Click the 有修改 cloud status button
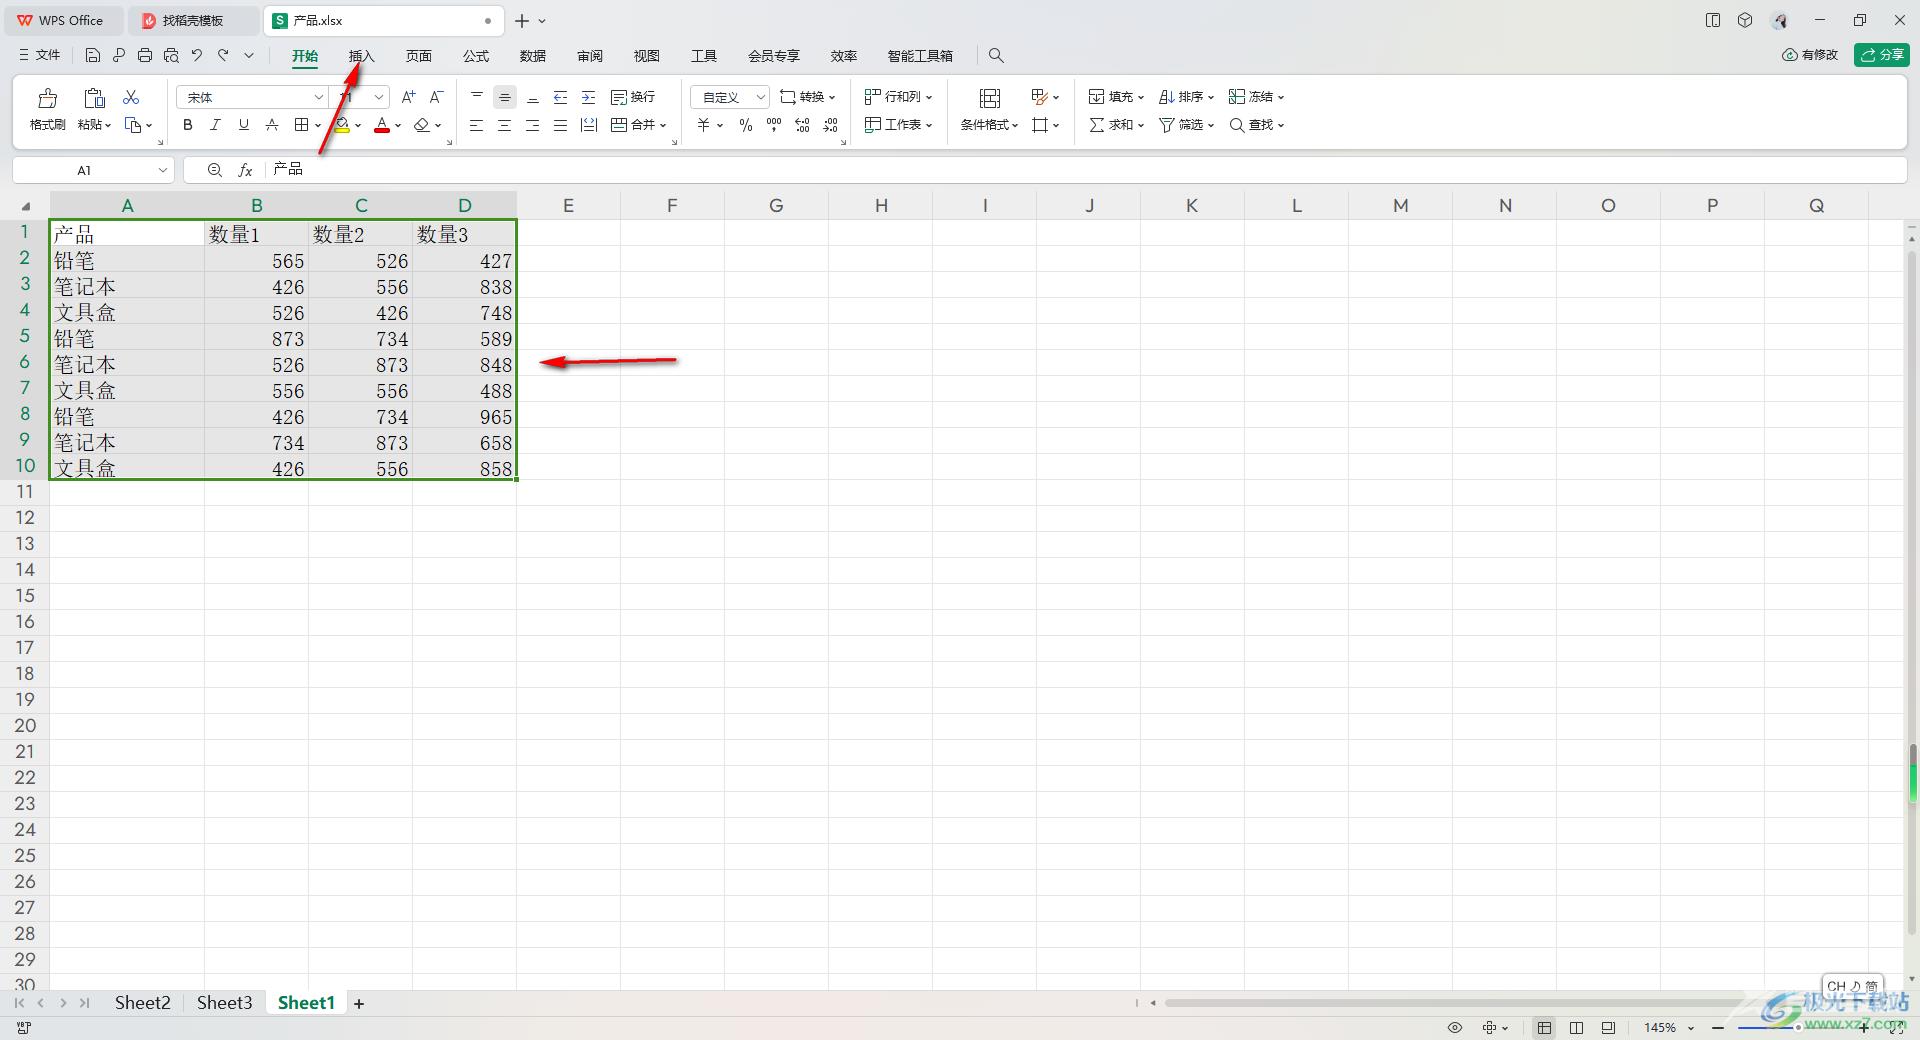1920x1040 pixels. click(x=1810, y=55)
